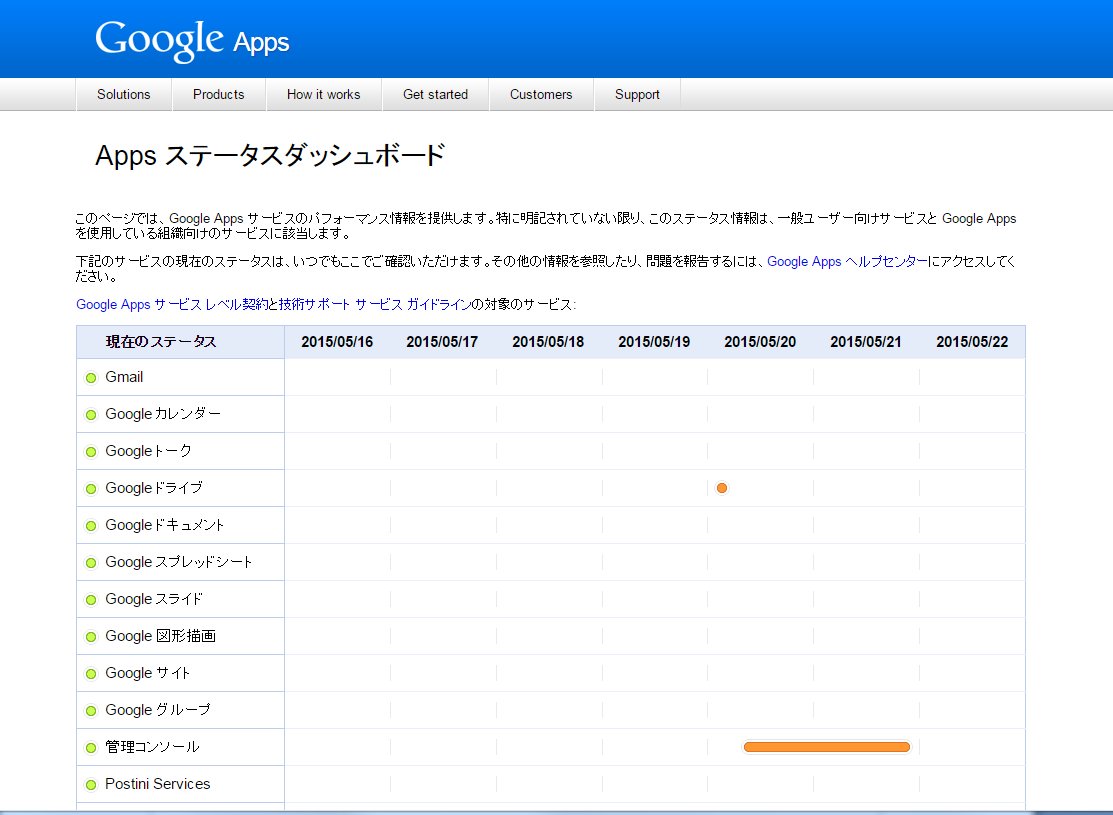
Task: Go to the Get started page
Action: (435, 94)
